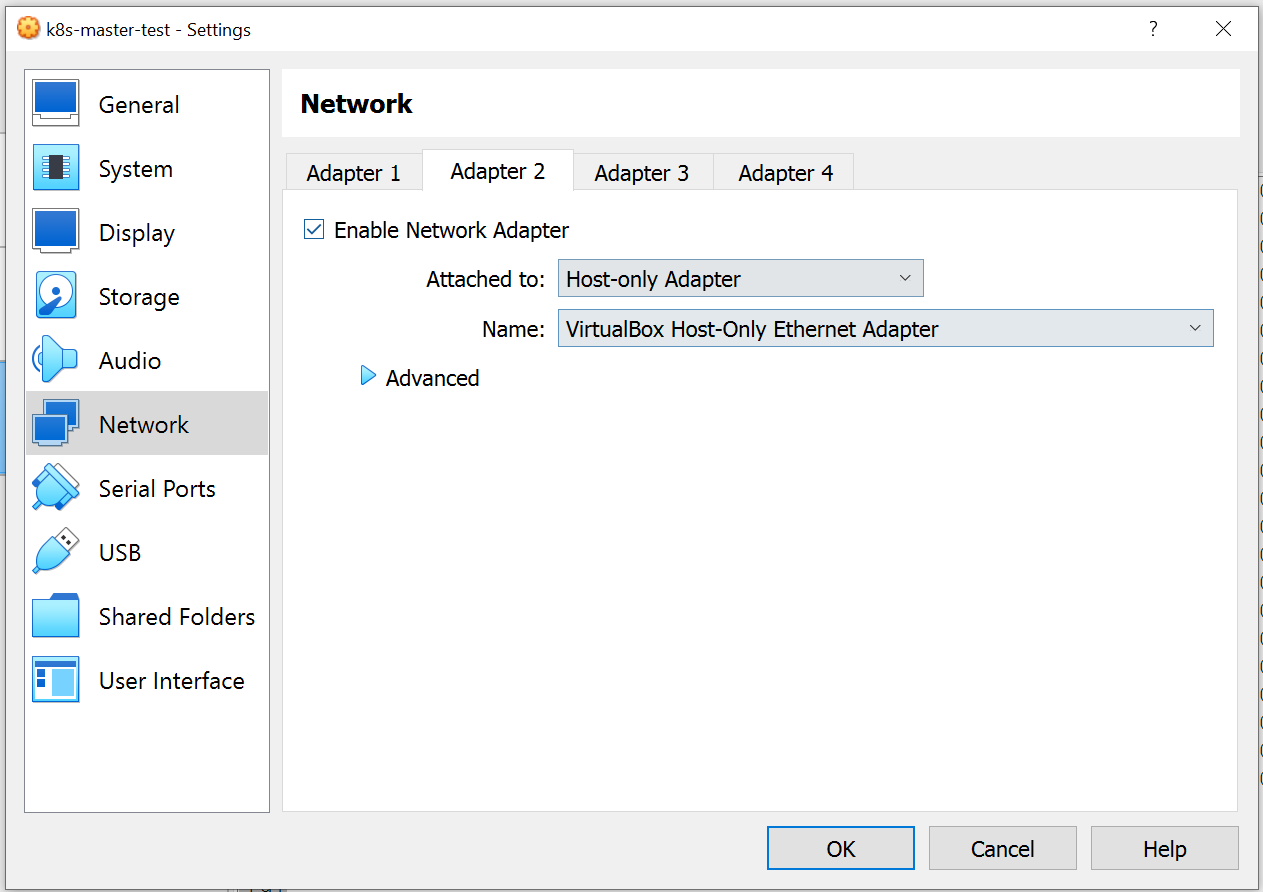Click the USB plug icon
The width and height of the screenshot is (1263, 892).
coord(56,552)
